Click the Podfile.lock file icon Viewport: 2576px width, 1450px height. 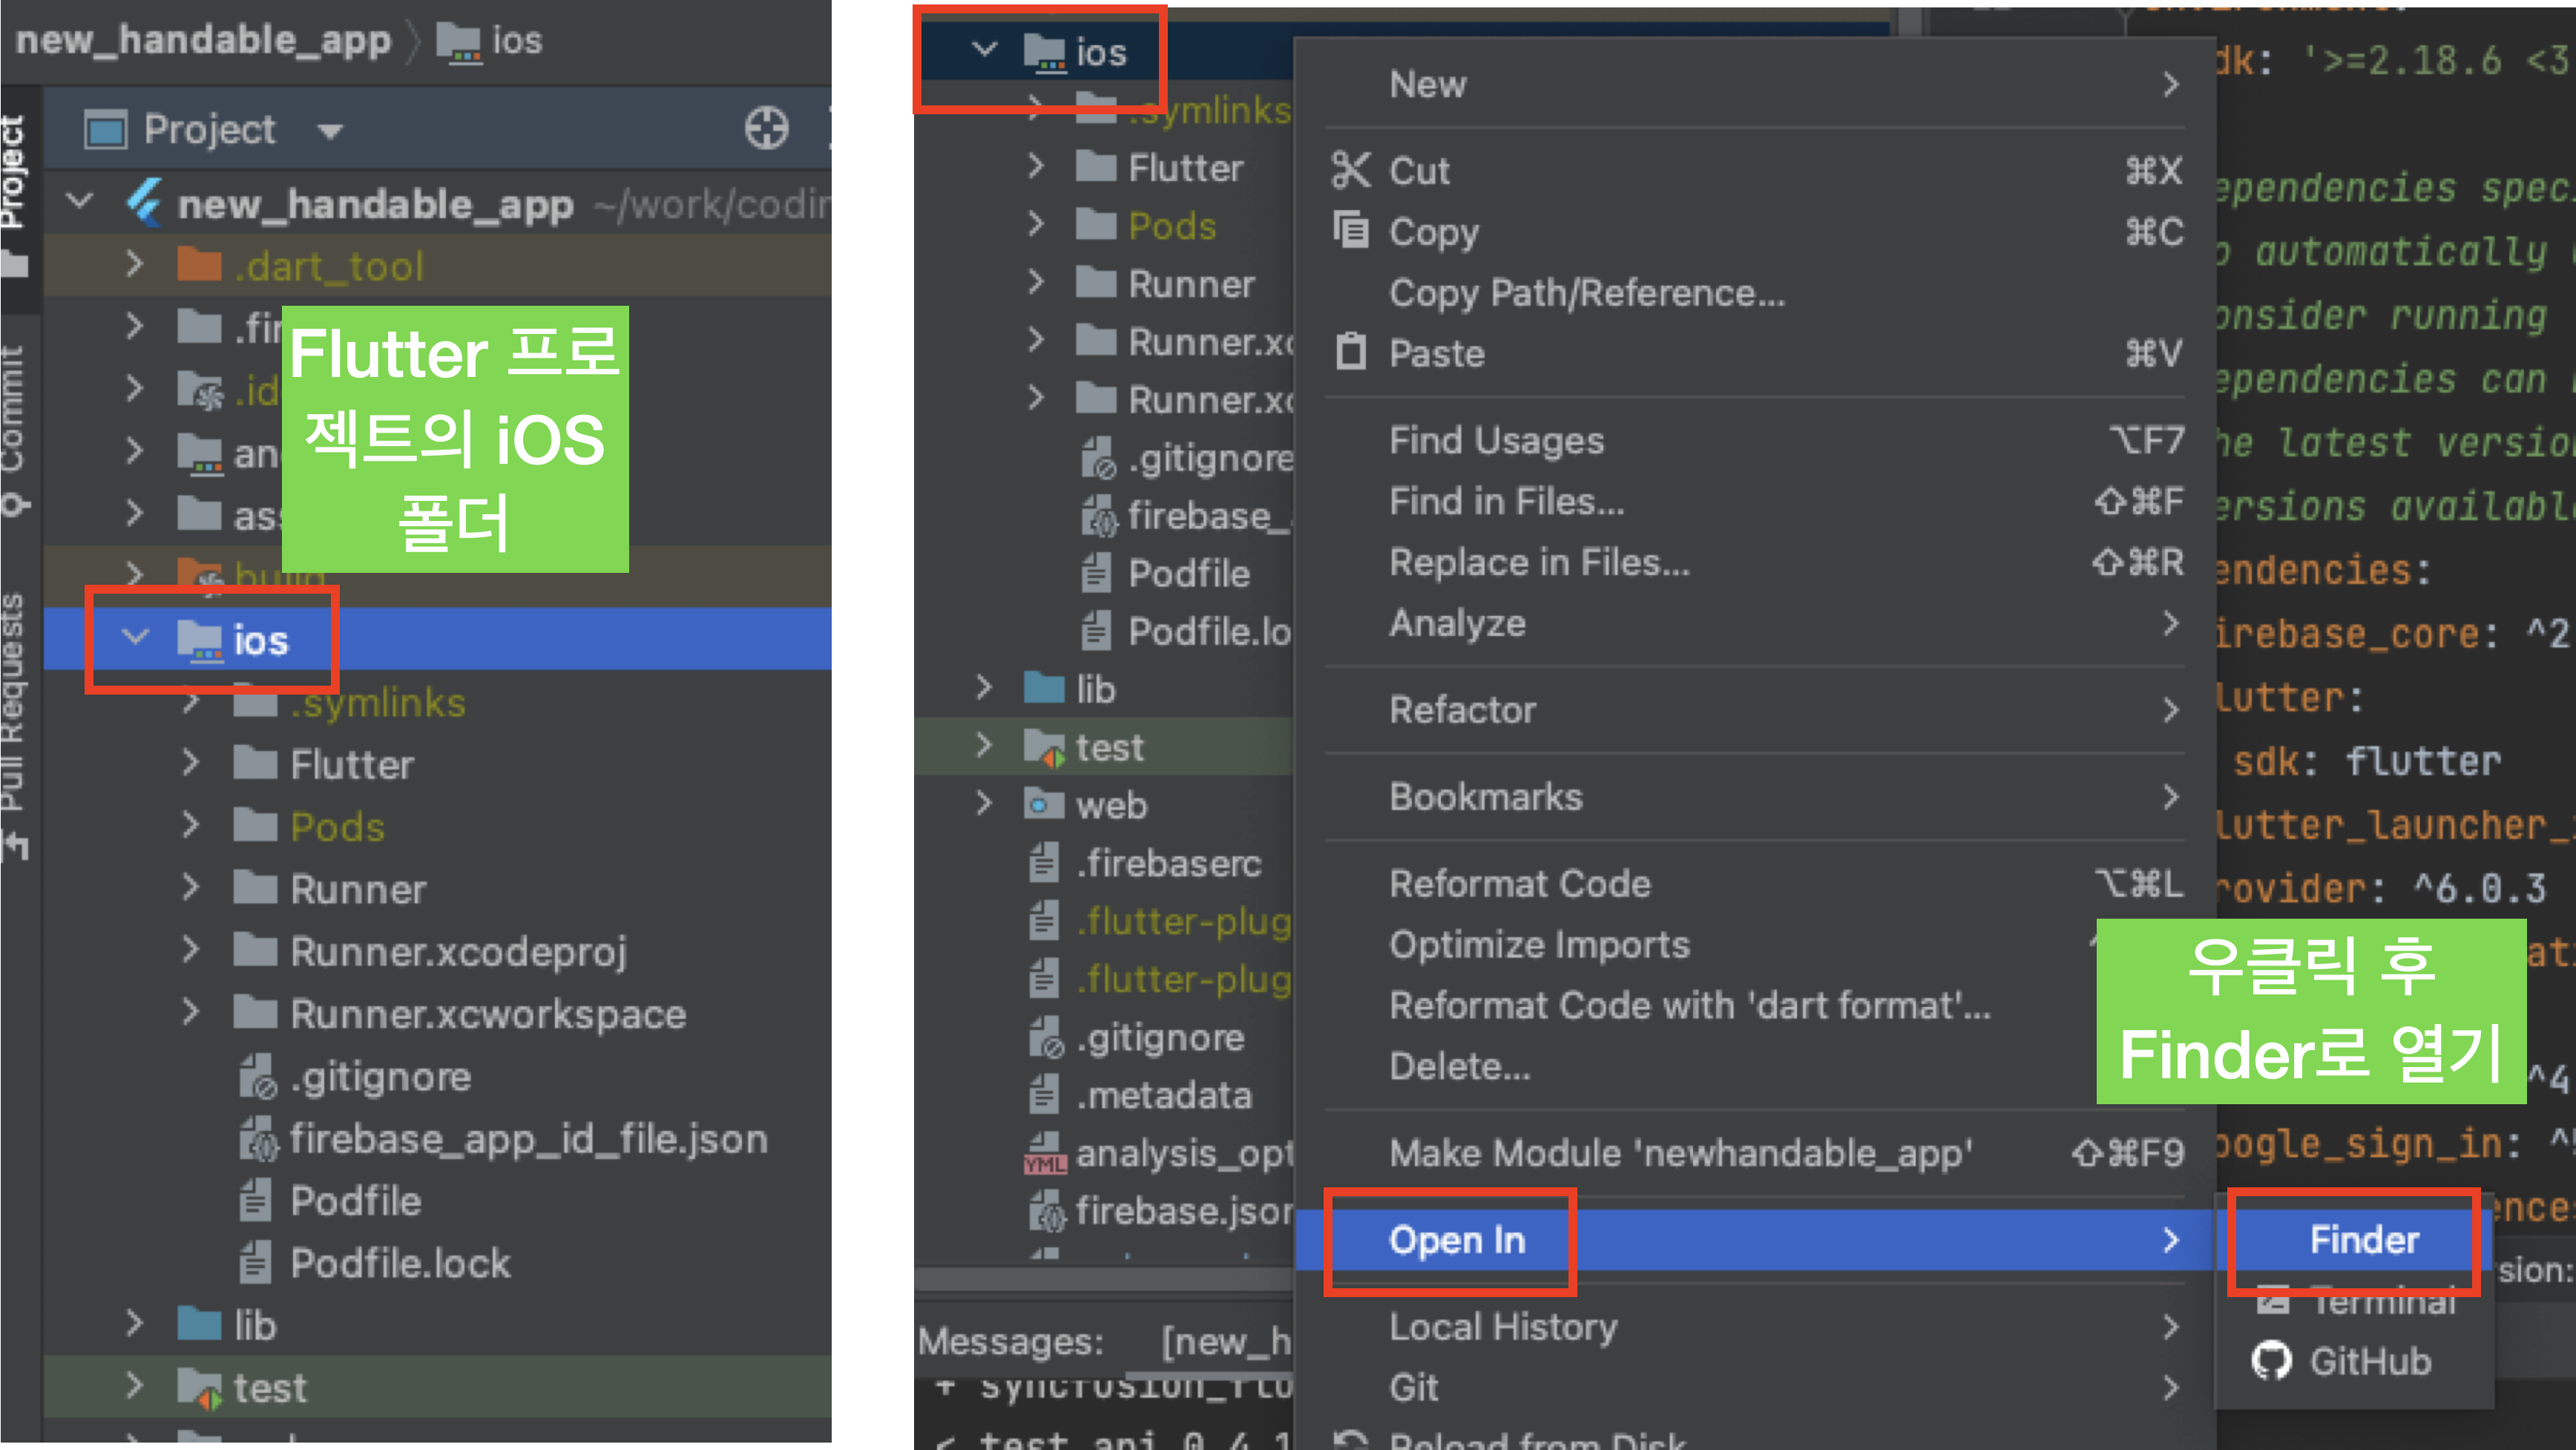point(255,1263)
